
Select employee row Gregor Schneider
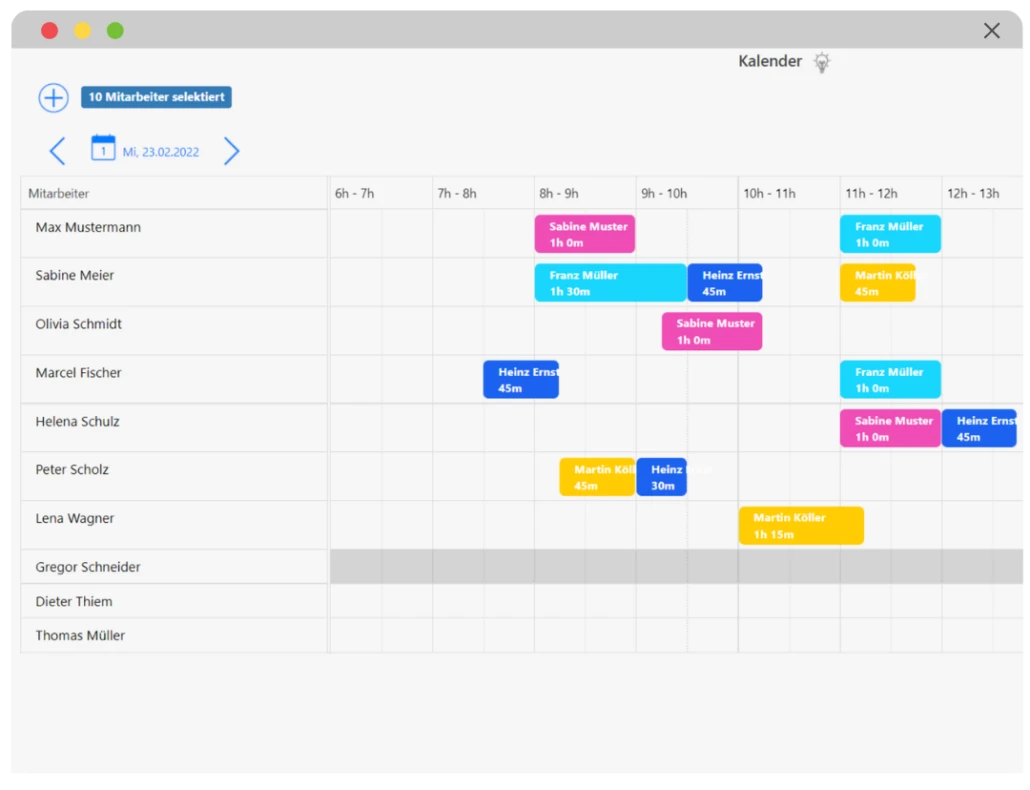pyautogui.click(x=174, y=567)
